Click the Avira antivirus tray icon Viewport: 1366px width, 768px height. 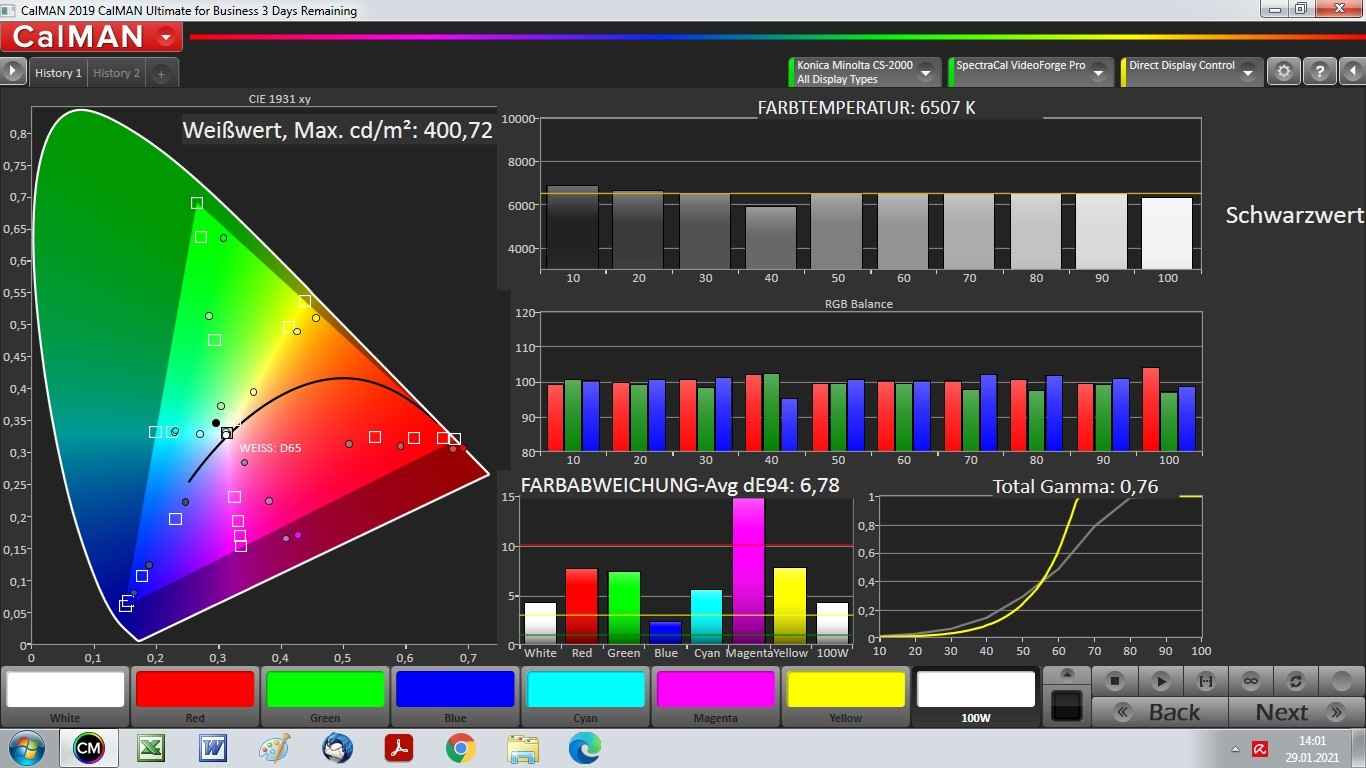click(x=1260, y=749)
